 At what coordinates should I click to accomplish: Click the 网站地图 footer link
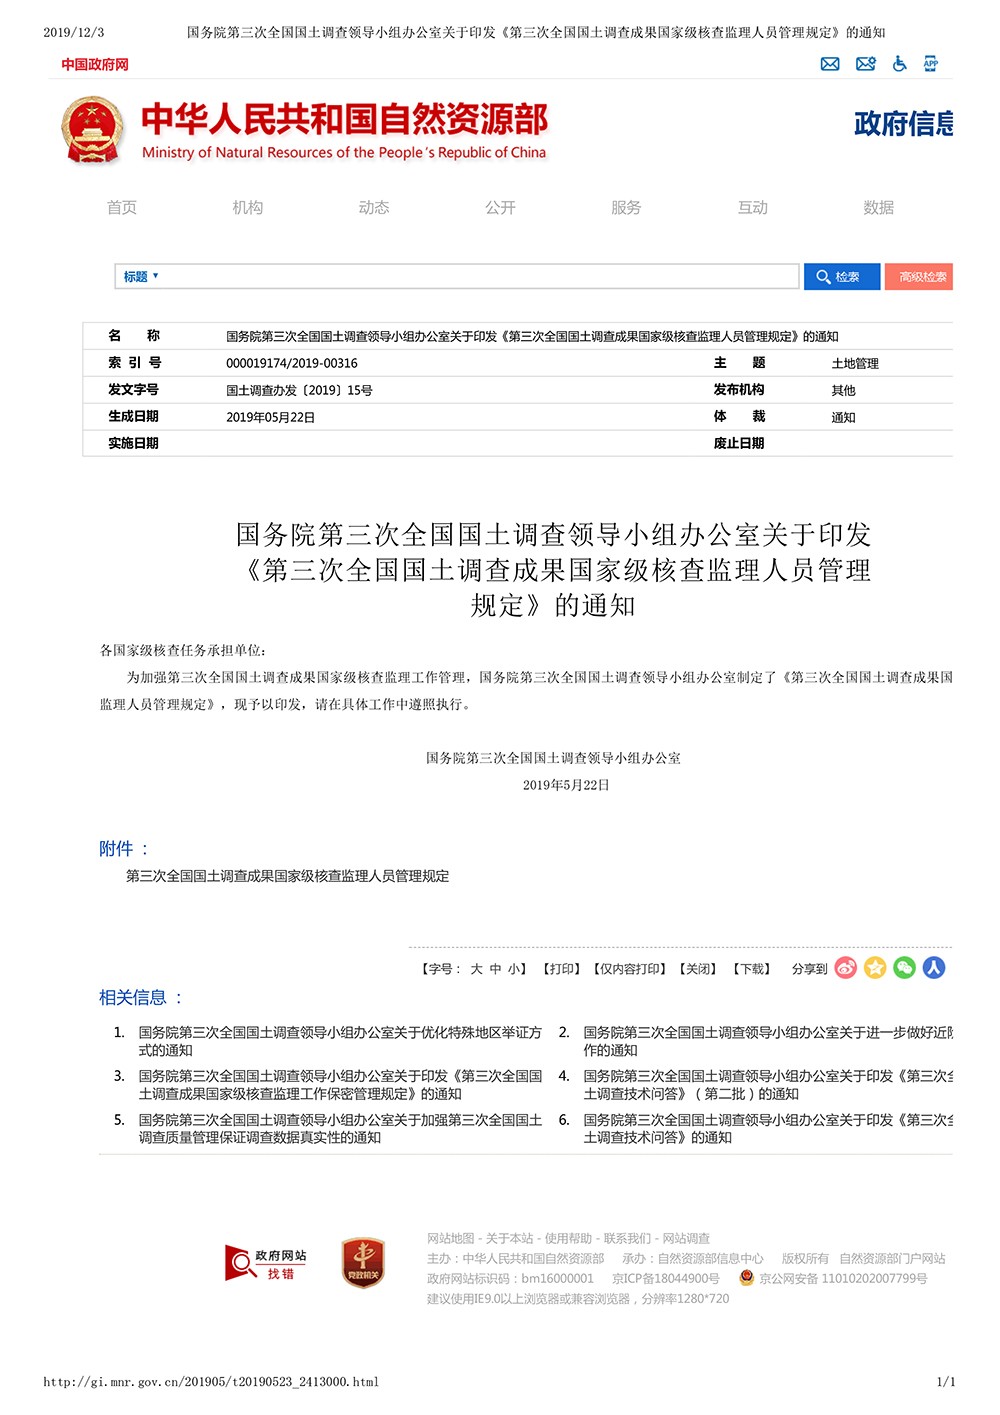point(451,1238)
